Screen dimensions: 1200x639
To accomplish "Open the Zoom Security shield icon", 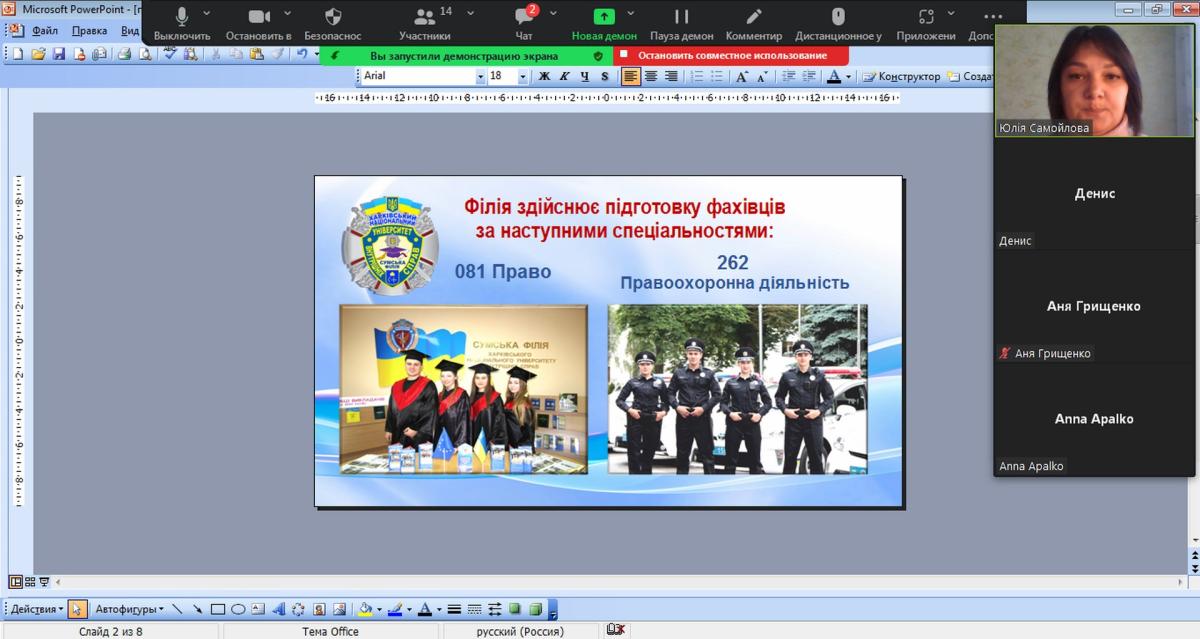I will tap(333, 17).
